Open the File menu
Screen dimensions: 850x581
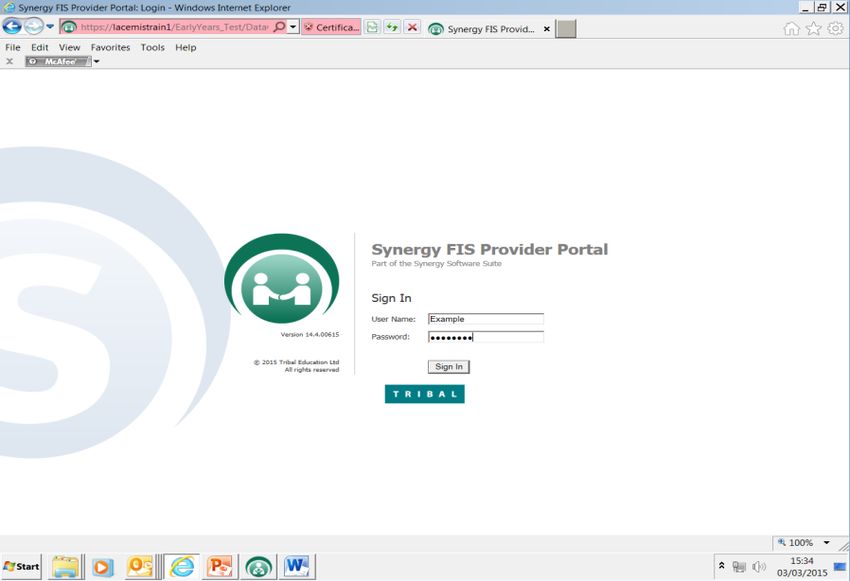[13, 47]
